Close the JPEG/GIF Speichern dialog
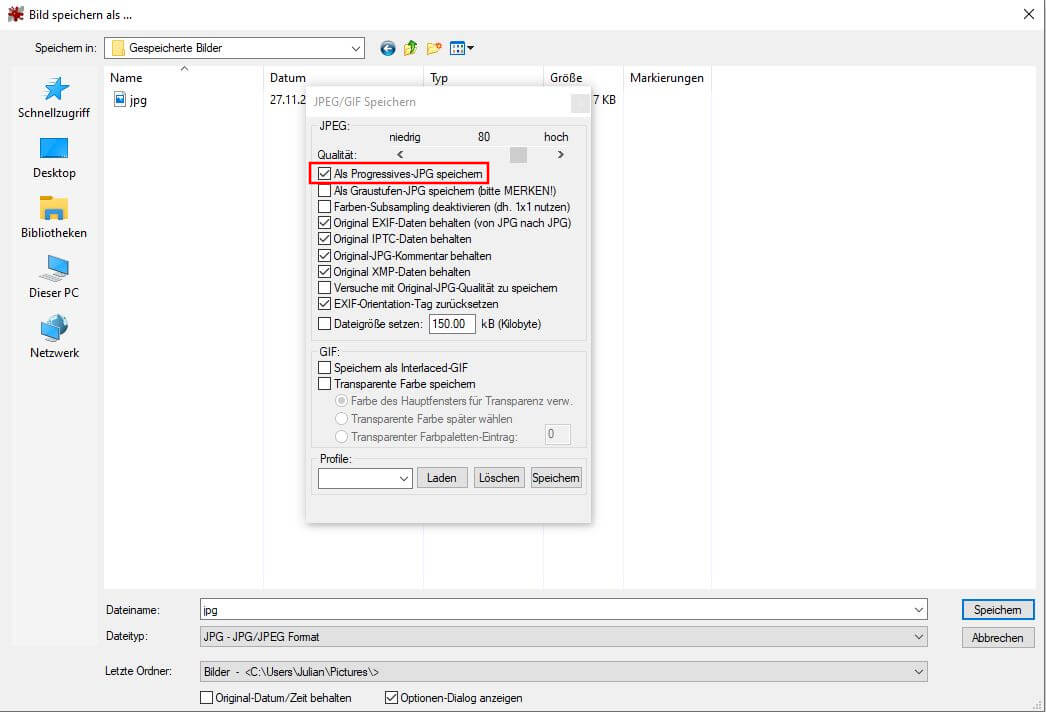 pos(580,103)
